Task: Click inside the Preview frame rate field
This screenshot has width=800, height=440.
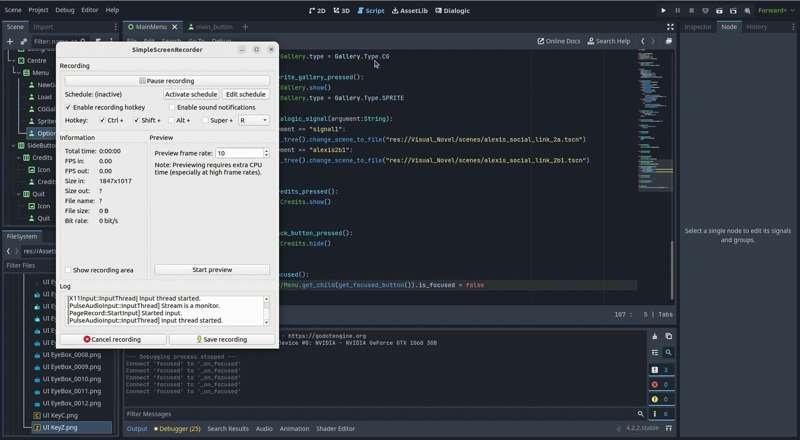Action: pos(239,153)
